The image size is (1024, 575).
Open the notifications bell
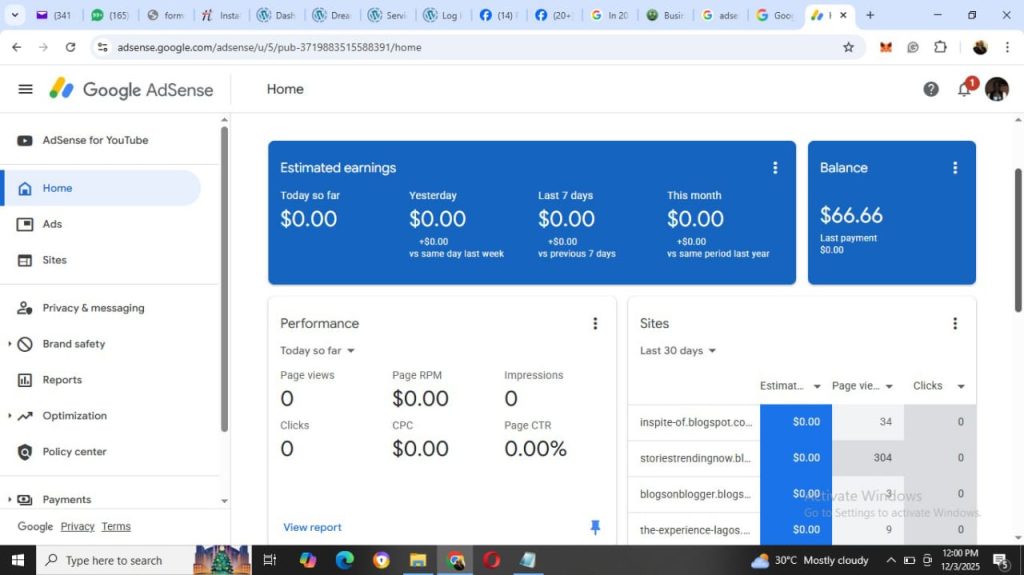(964, 89)
